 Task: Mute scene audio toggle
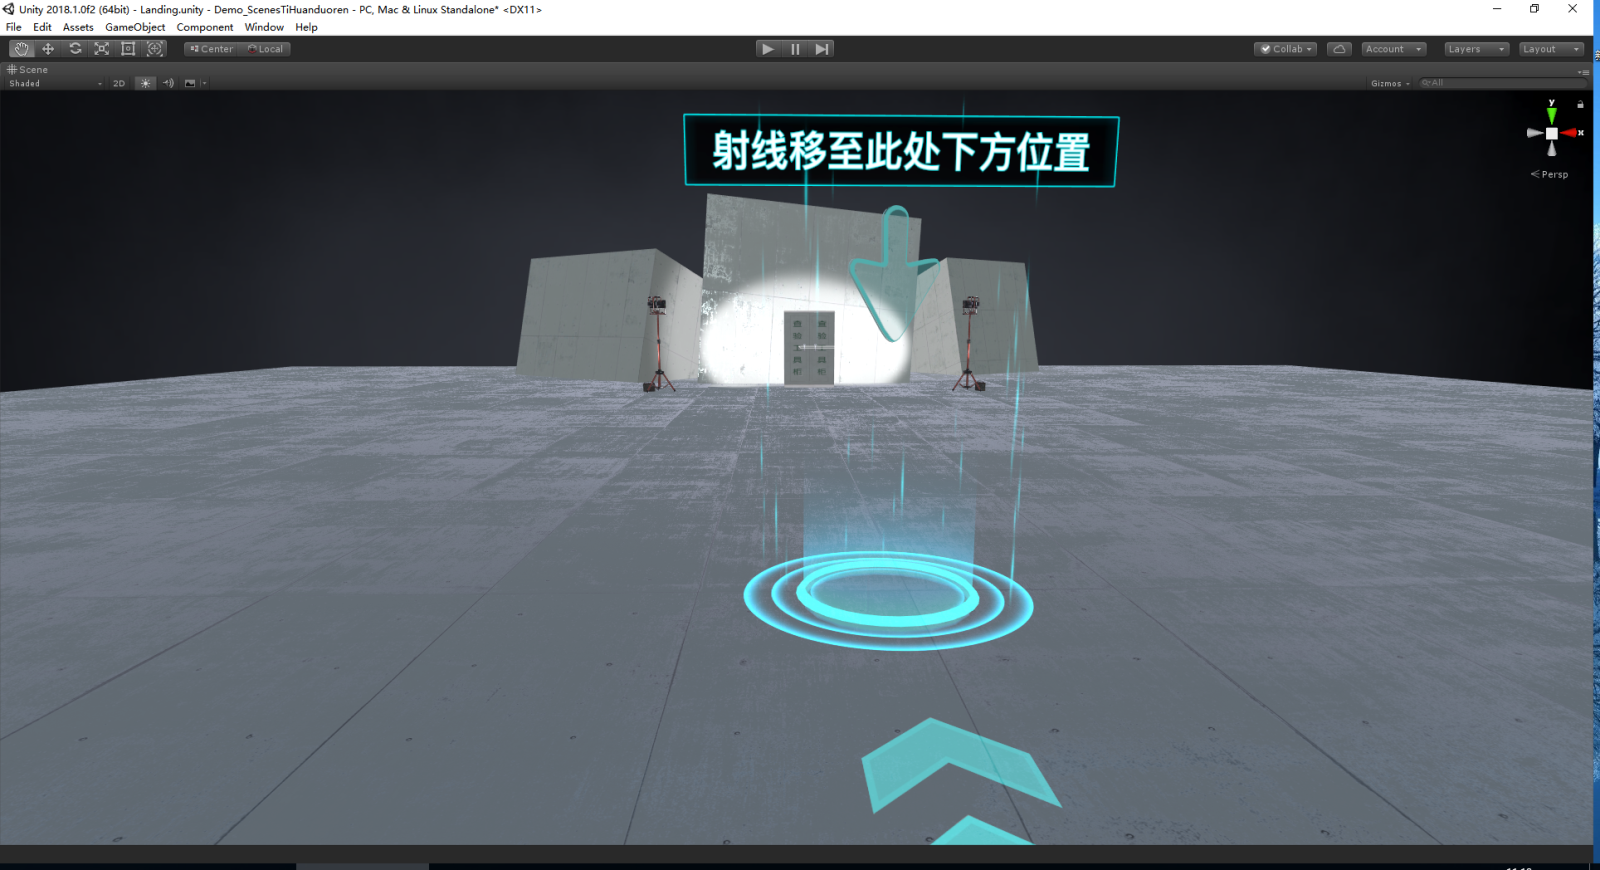(168, 84)
